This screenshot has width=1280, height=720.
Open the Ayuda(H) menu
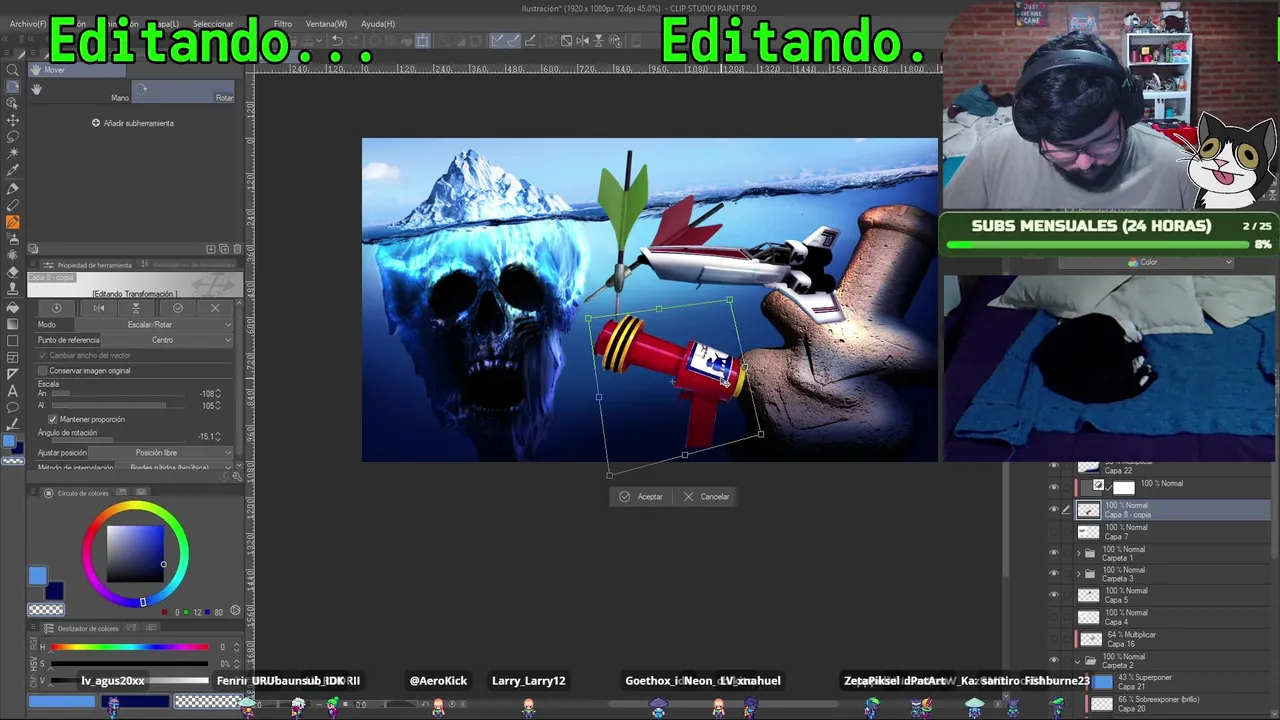(x=378, y=24)
